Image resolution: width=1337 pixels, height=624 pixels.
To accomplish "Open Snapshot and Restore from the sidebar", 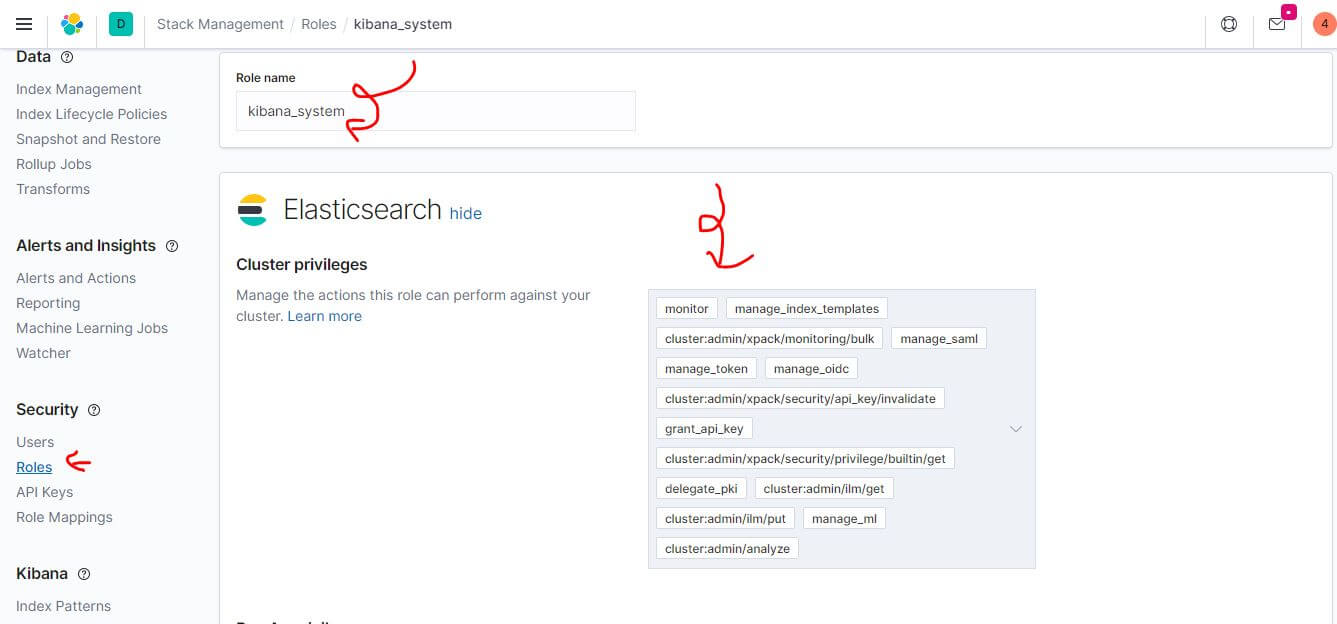I will click(x=88, y=139).
